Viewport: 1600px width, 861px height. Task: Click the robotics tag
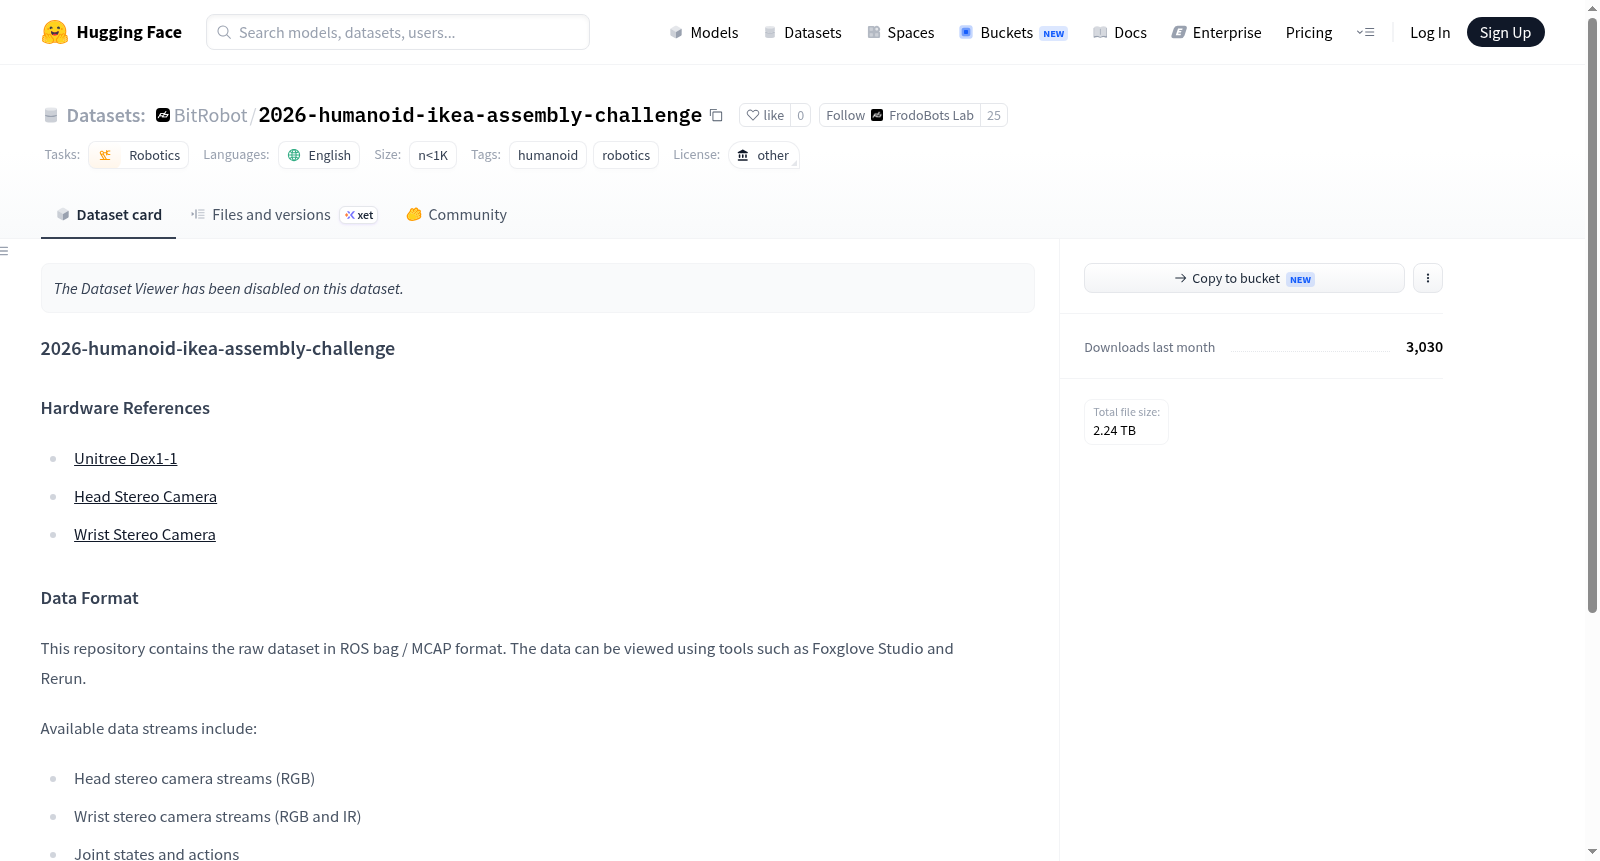(x=626, y=155)
